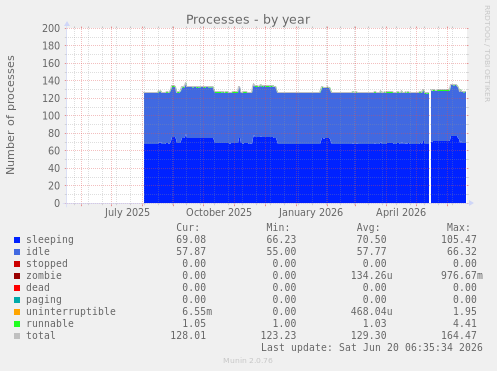Click the 'zombie' legend label
The width and height of the screenshot is (497, 371).
[44, 276]
